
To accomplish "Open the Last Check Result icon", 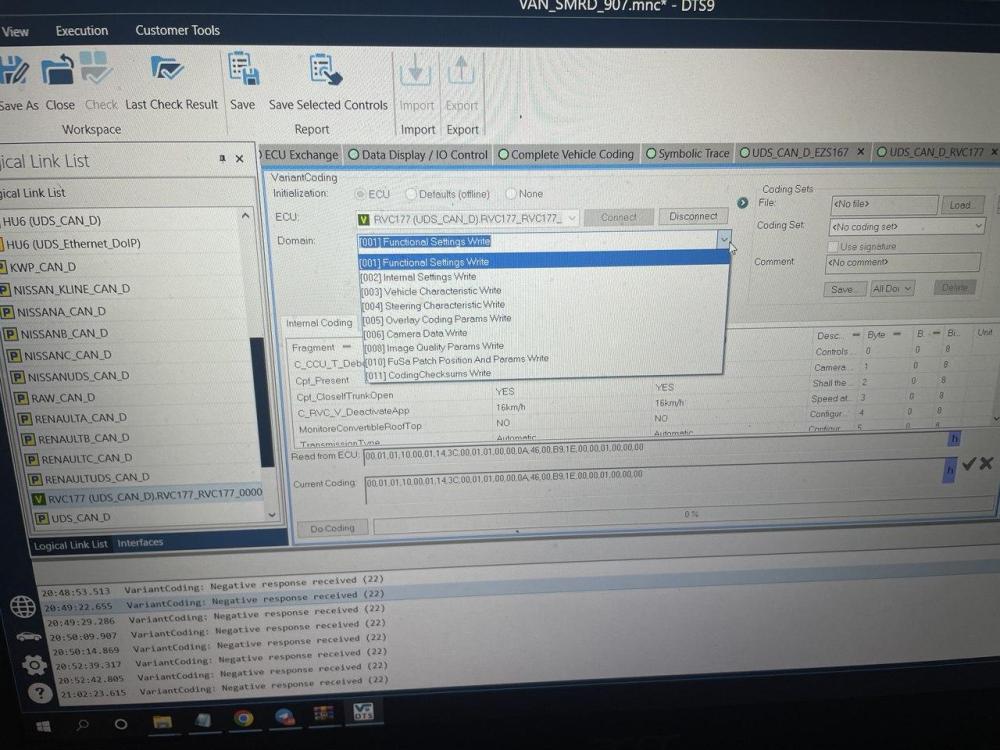I will point(166,69).
